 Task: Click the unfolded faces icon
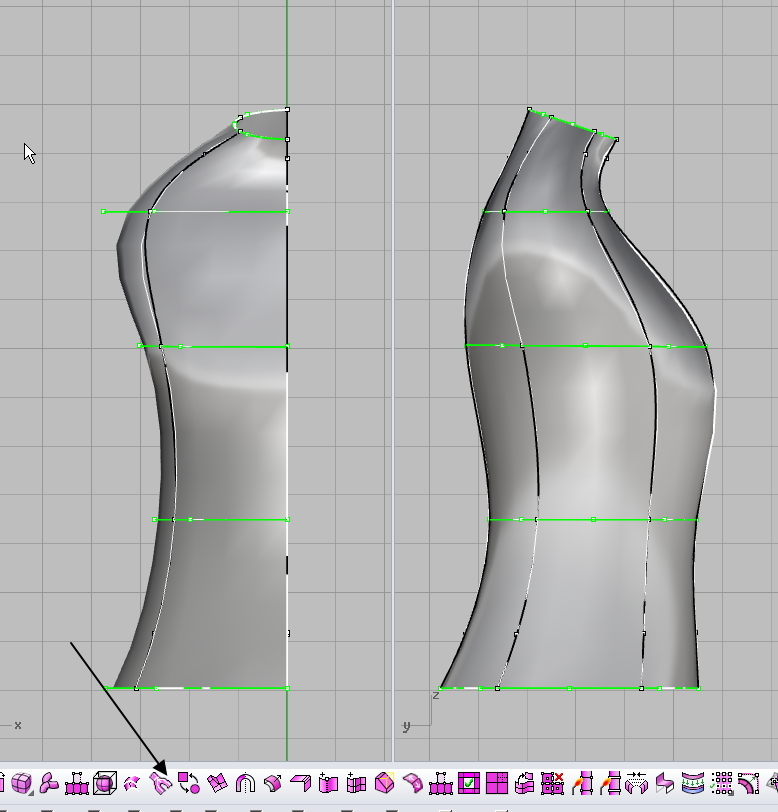[217, 783]
